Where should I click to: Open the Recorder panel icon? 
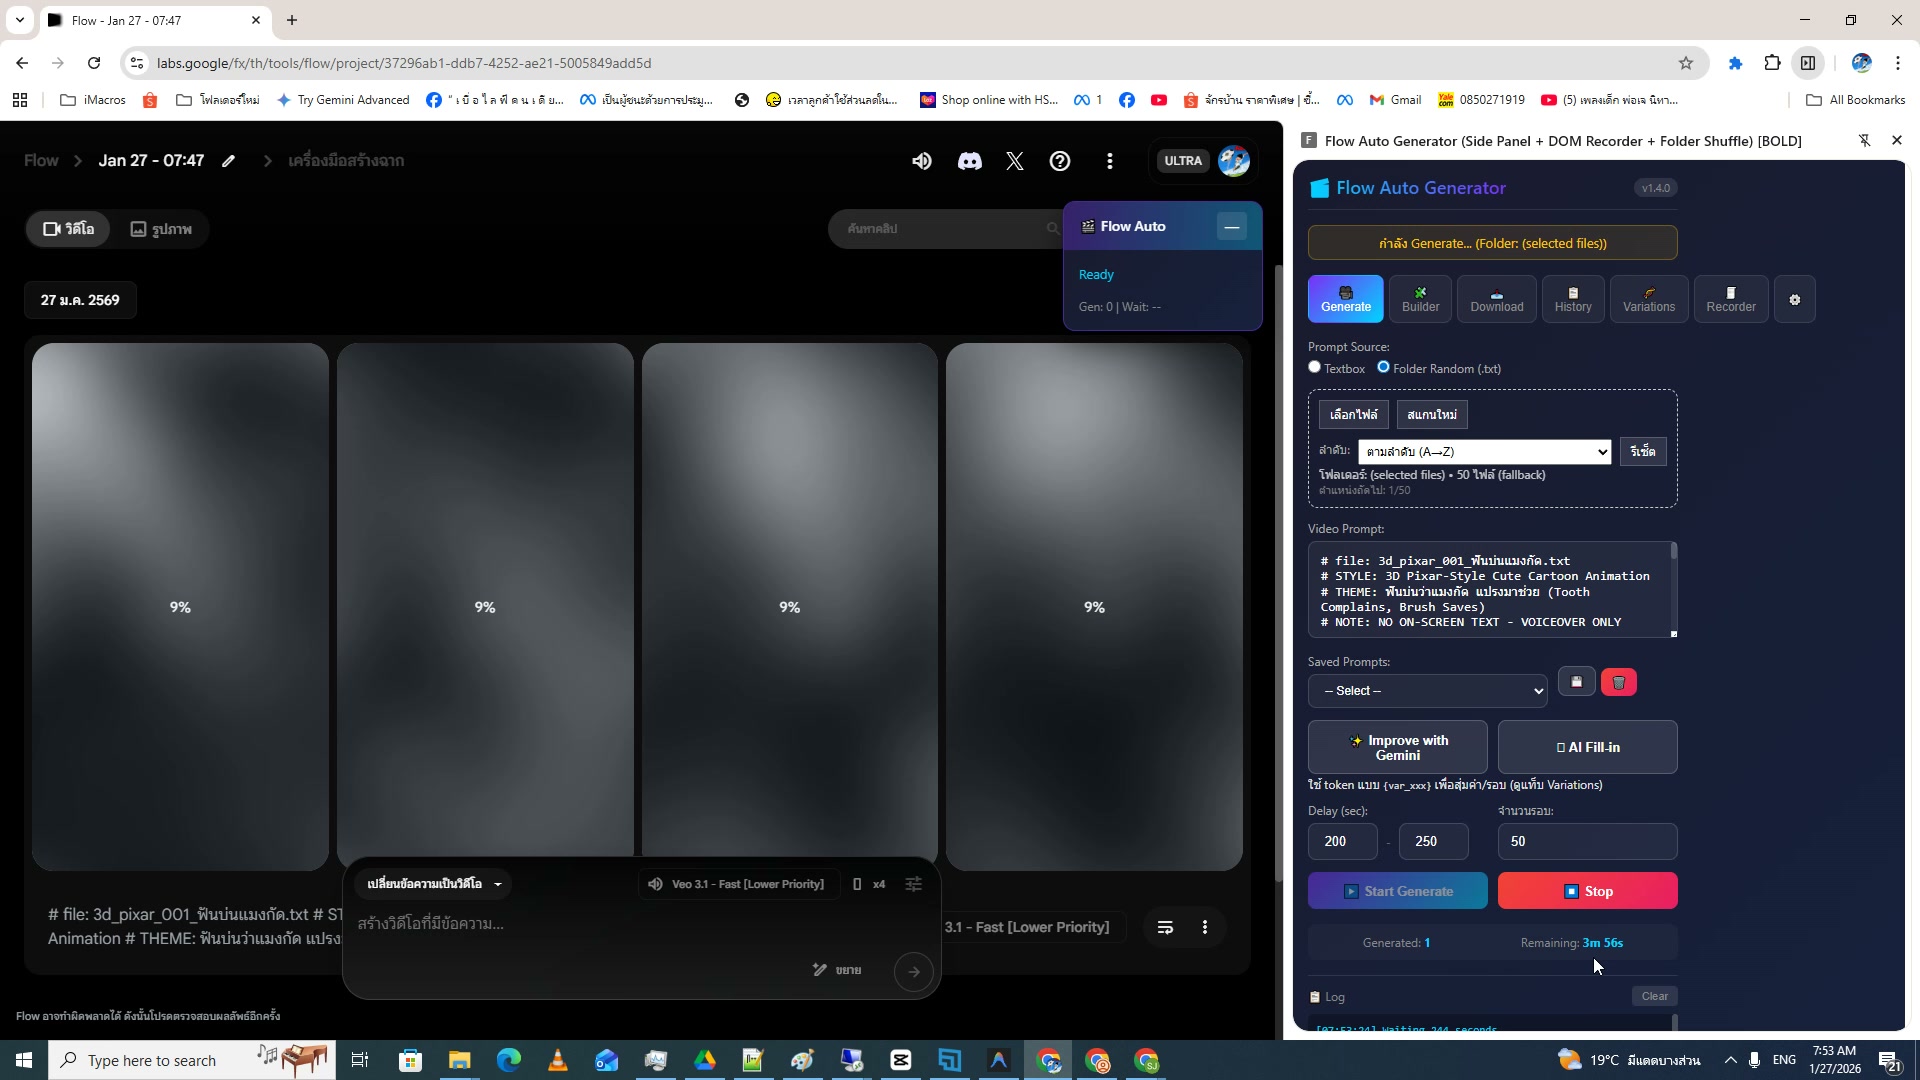pos(1729,299)
